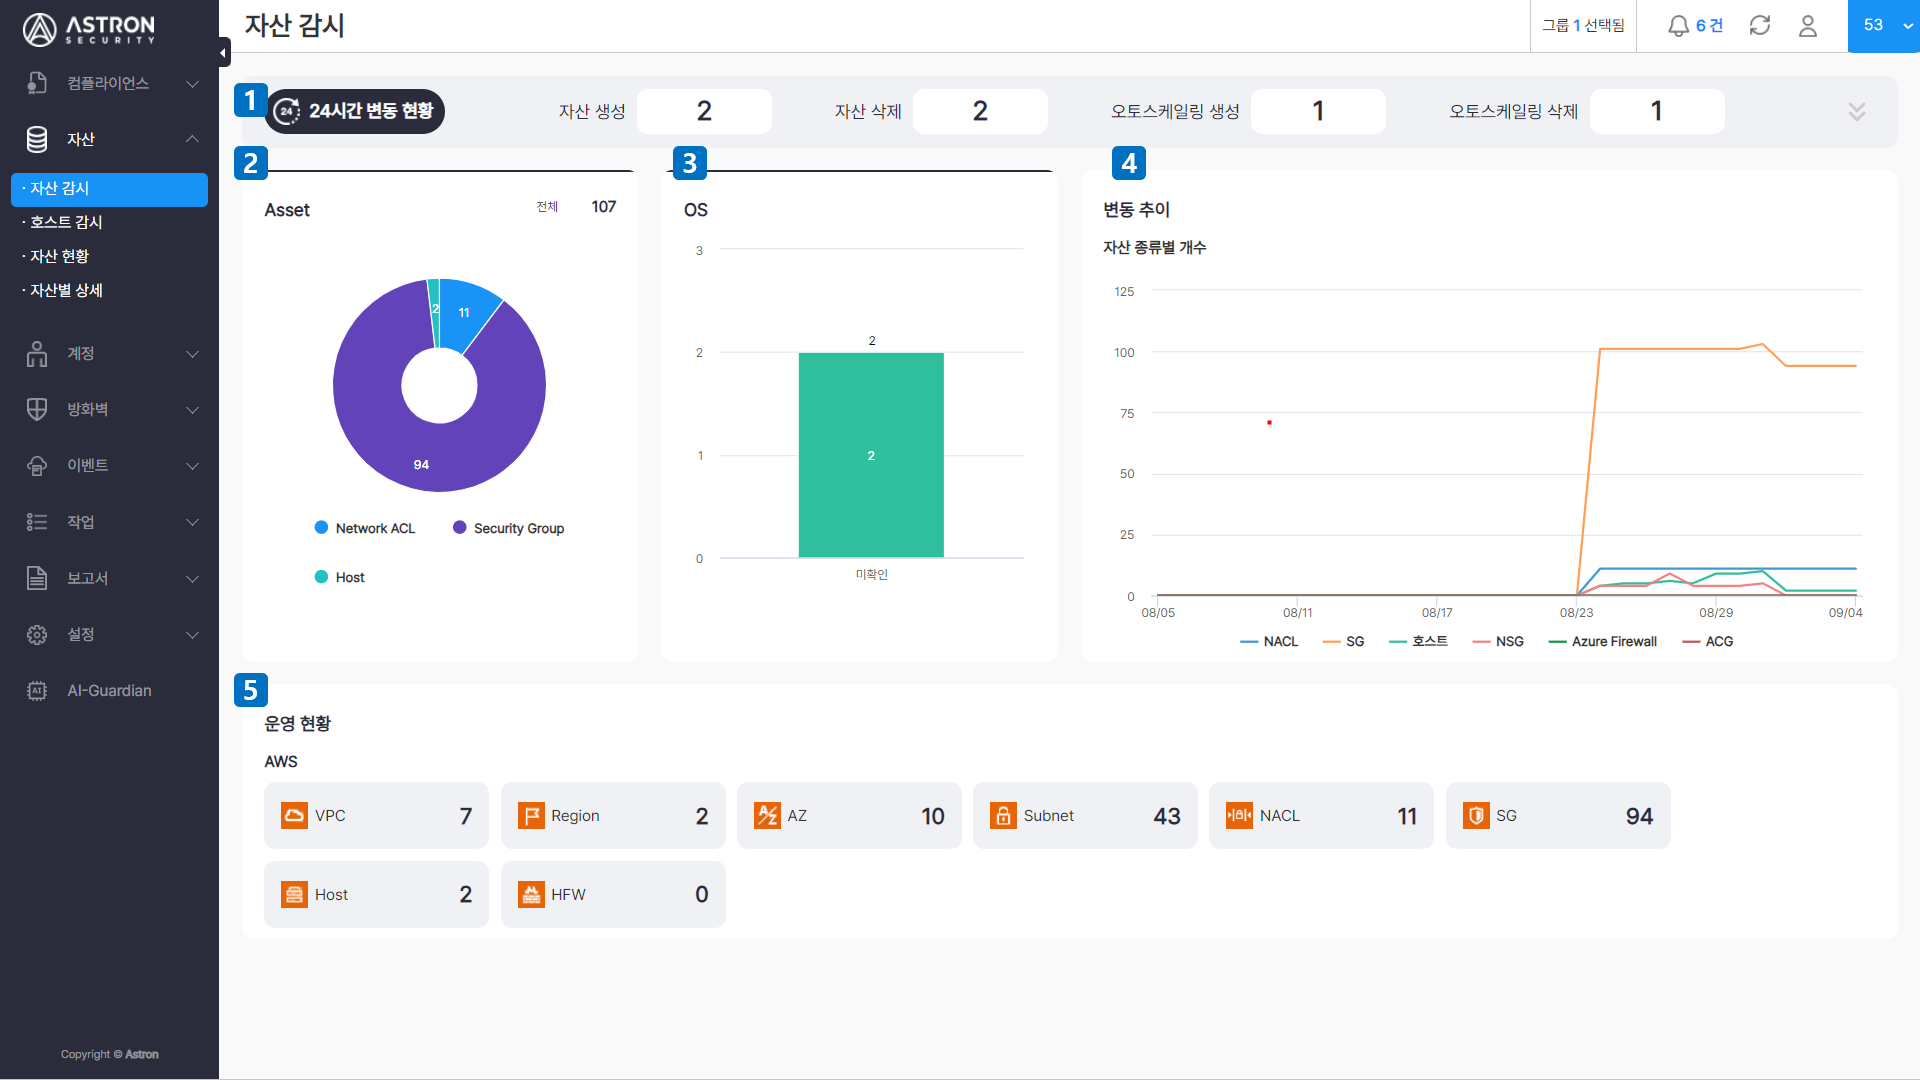Expand the 방화벽 sidebar menu
The height and width of the screenshot is (1080, 1920).
(x=110, y=410)
